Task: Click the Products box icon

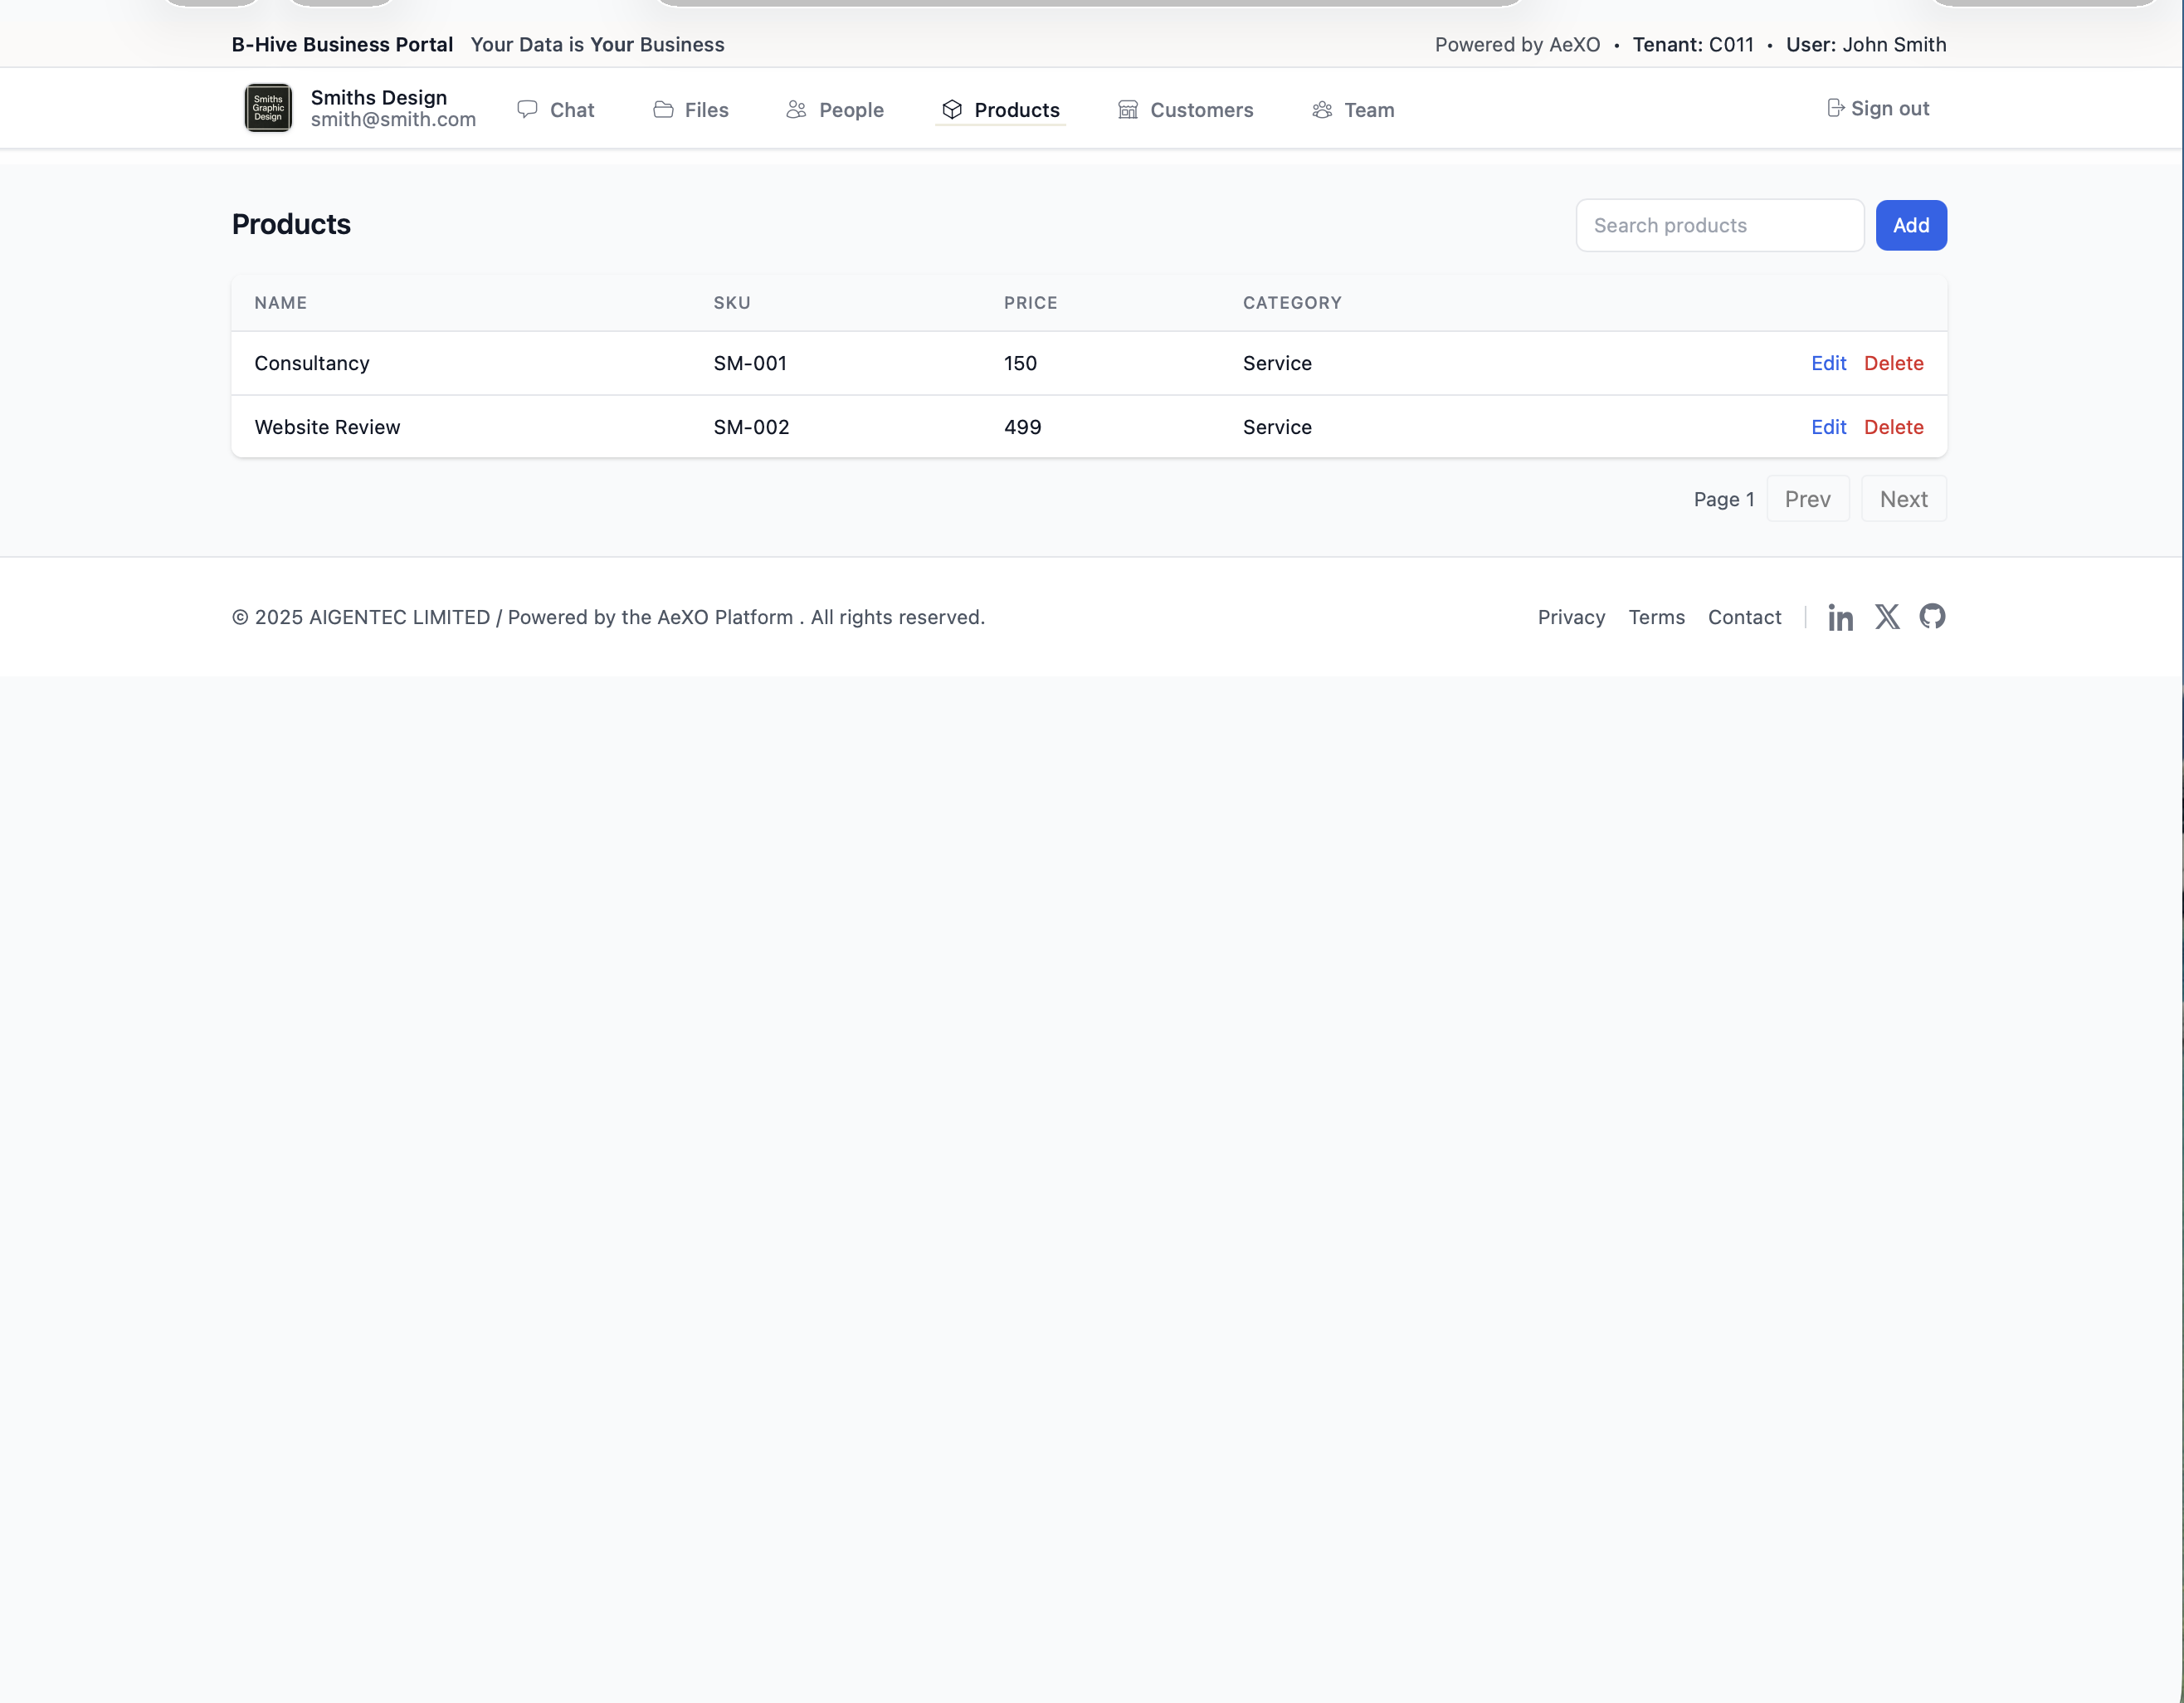Action: [x=952, y=109]
